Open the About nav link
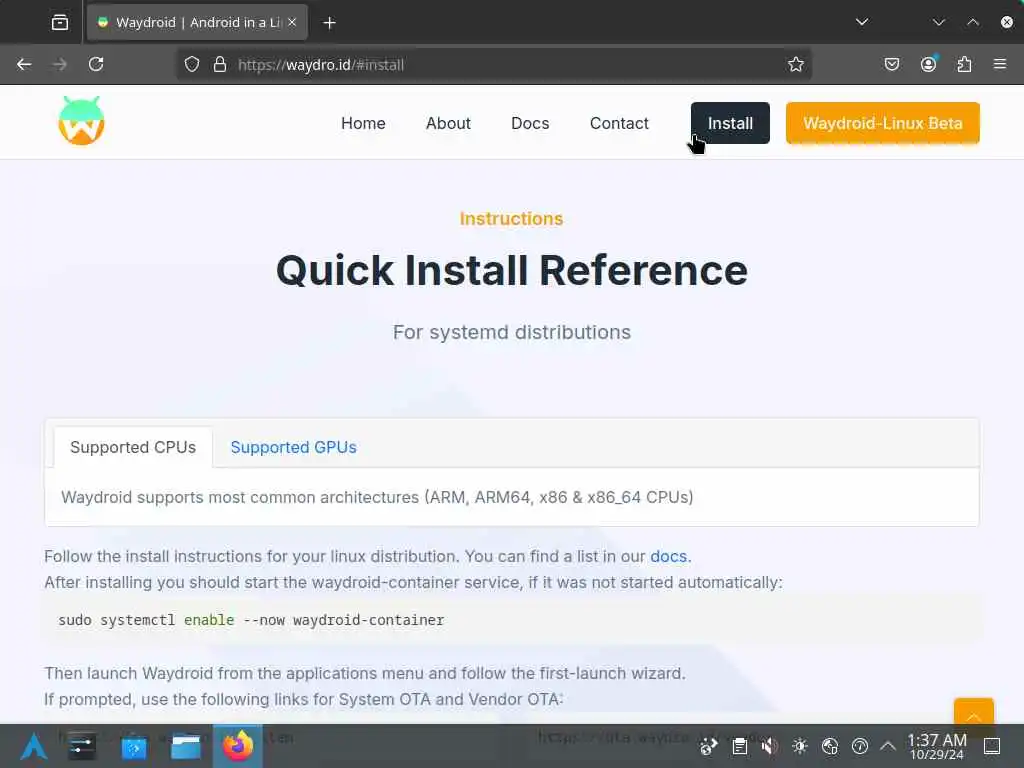Image resolution: width=1024 pixels, height=768 pixels. click(x=448, y=123)
